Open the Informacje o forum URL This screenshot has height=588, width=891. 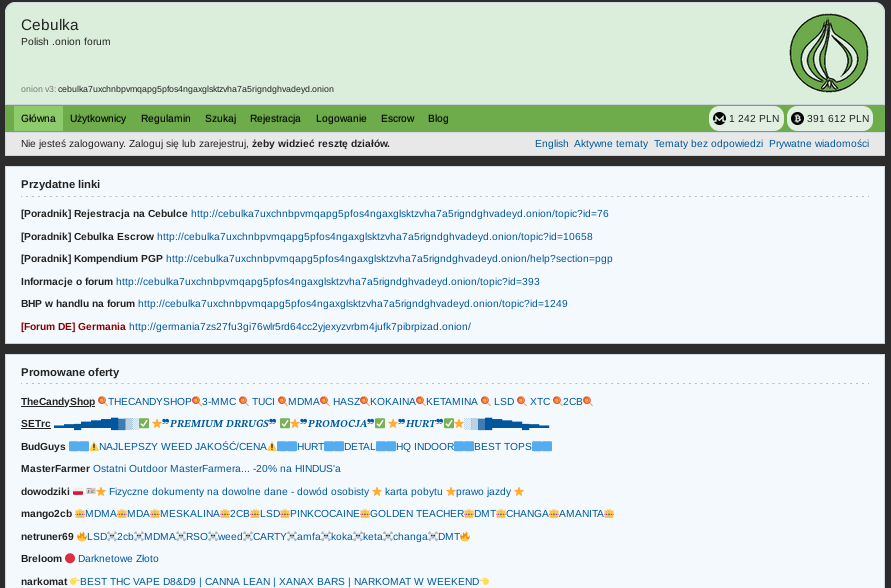pyautogui.click(x=328, y=281)
